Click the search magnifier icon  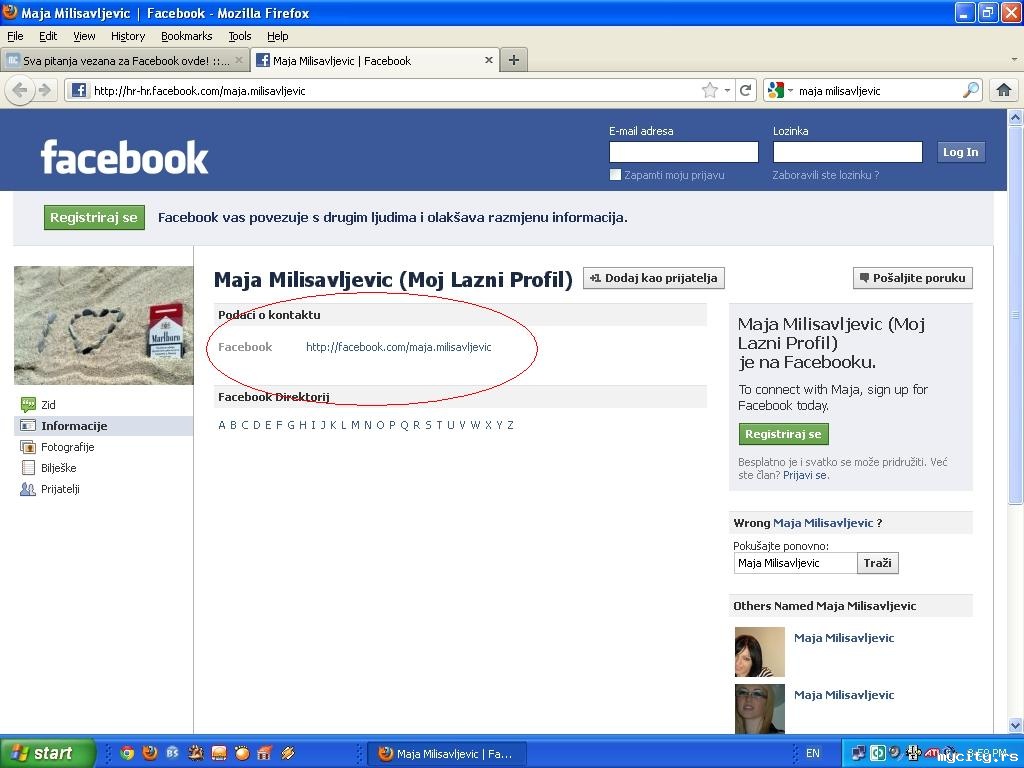[x=971, y=90]
